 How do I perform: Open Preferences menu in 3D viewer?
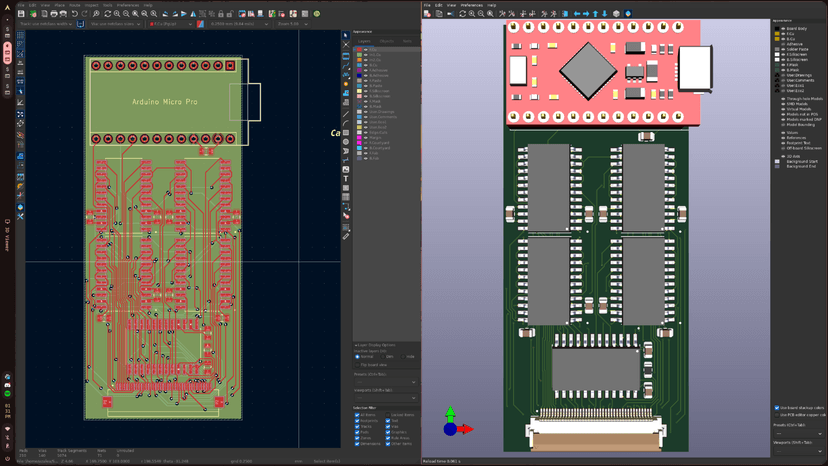pyautogui.click(x=471, y=5)
